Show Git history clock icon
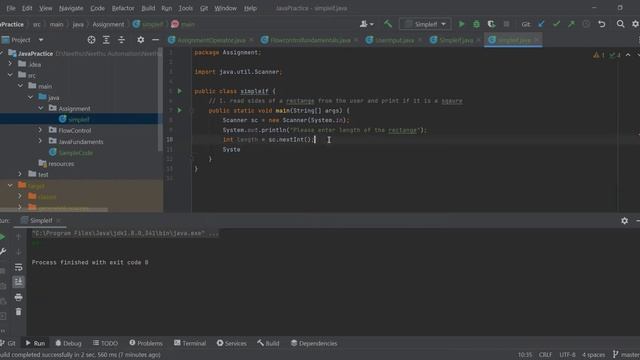The width and height of the screenshot is (640, 360). point(587,24)
